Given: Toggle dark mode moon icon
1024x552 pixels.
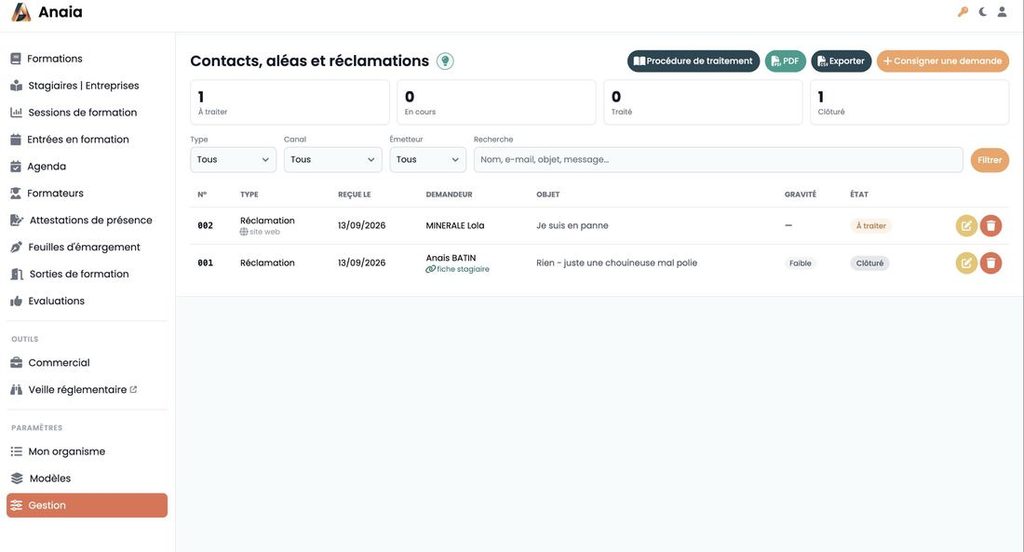Looking at the screenshot, I should pos(982,12).
